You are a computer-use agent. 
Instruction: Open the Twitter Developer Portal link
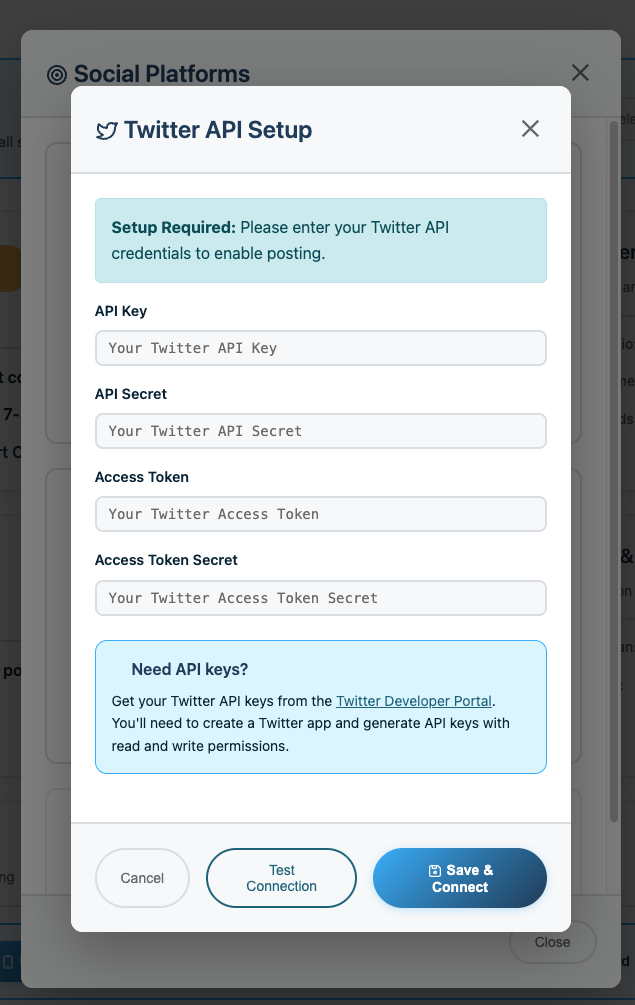(415, 701)
